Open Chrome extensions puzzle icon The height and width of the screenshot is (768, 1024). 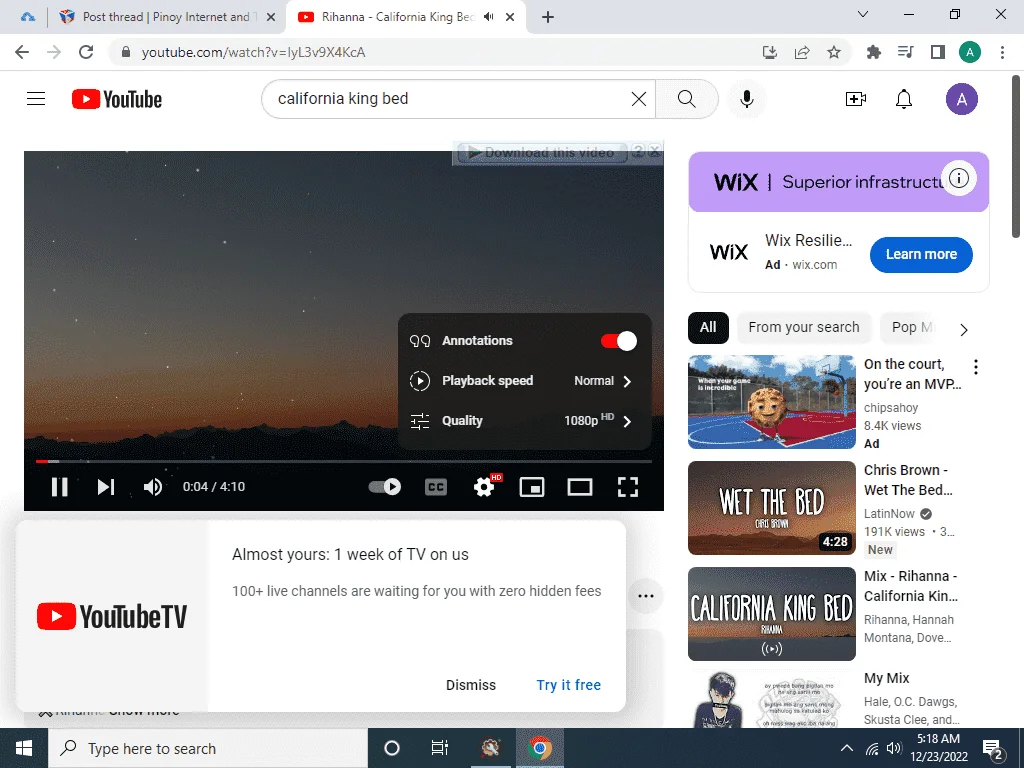873,52
